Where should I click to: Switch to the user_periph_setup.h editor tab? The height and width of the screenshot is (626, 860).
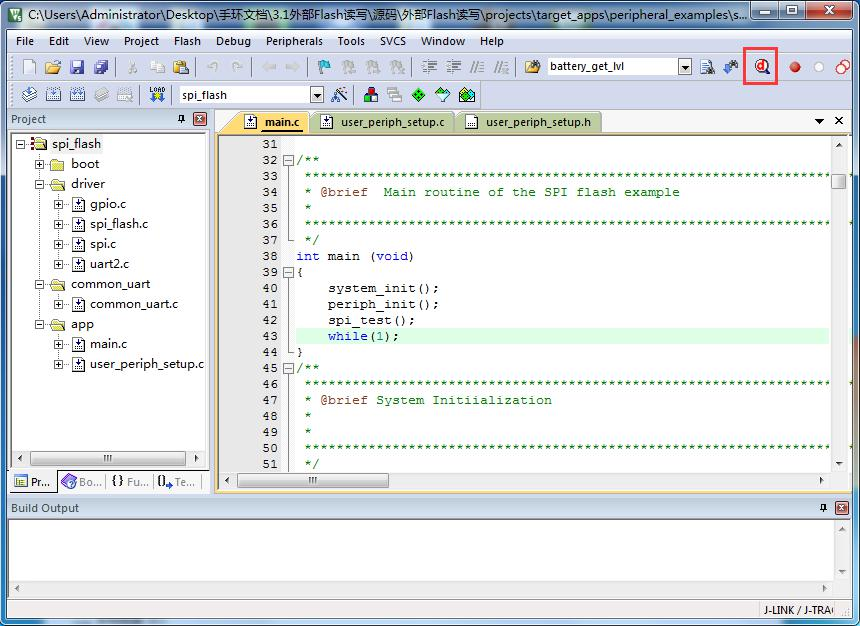529,122
